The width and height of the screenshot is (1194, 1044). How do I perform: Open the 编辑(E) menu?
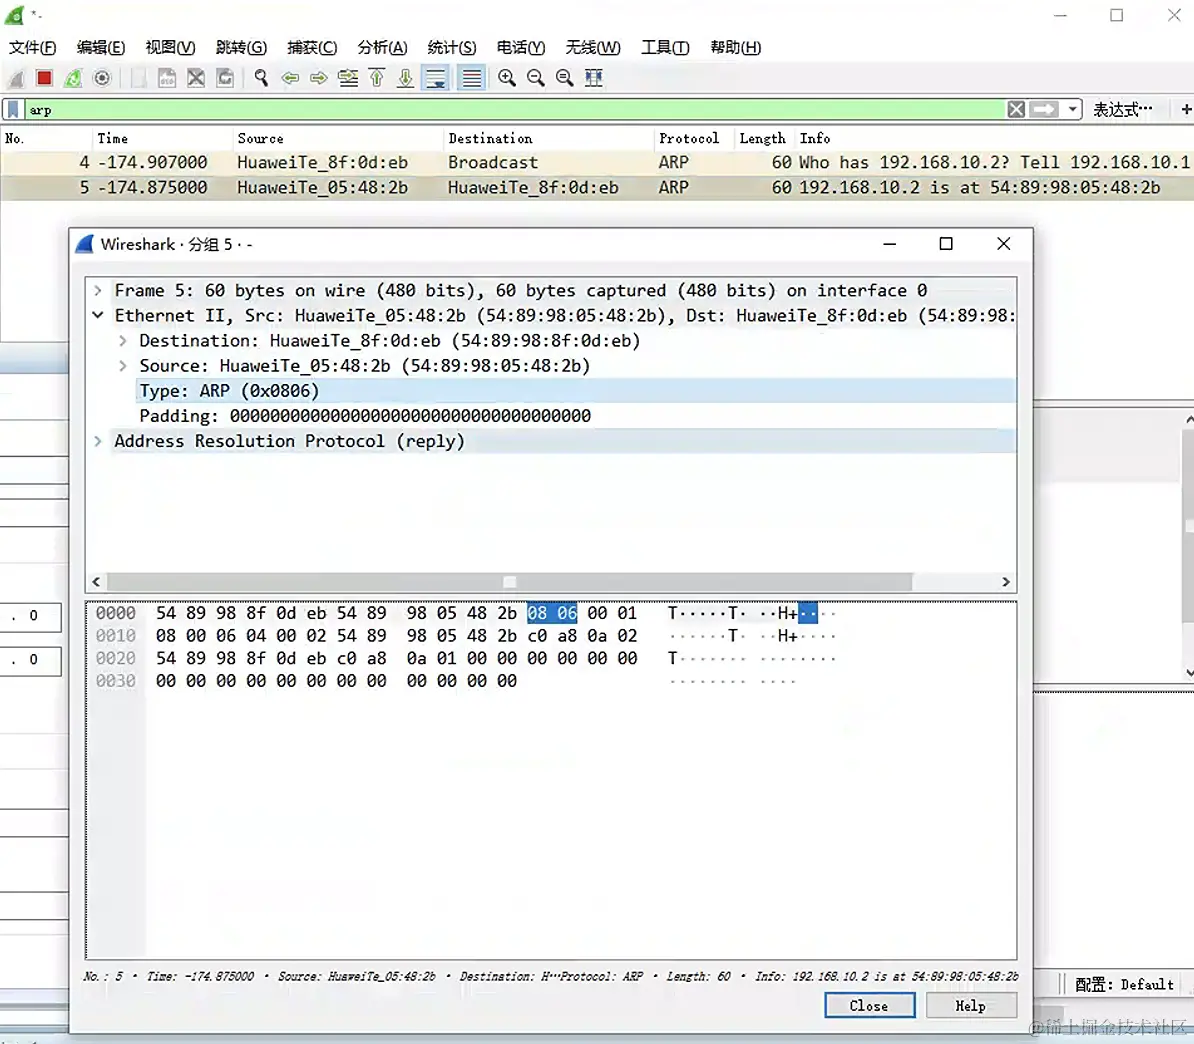[x=101, y=47]
